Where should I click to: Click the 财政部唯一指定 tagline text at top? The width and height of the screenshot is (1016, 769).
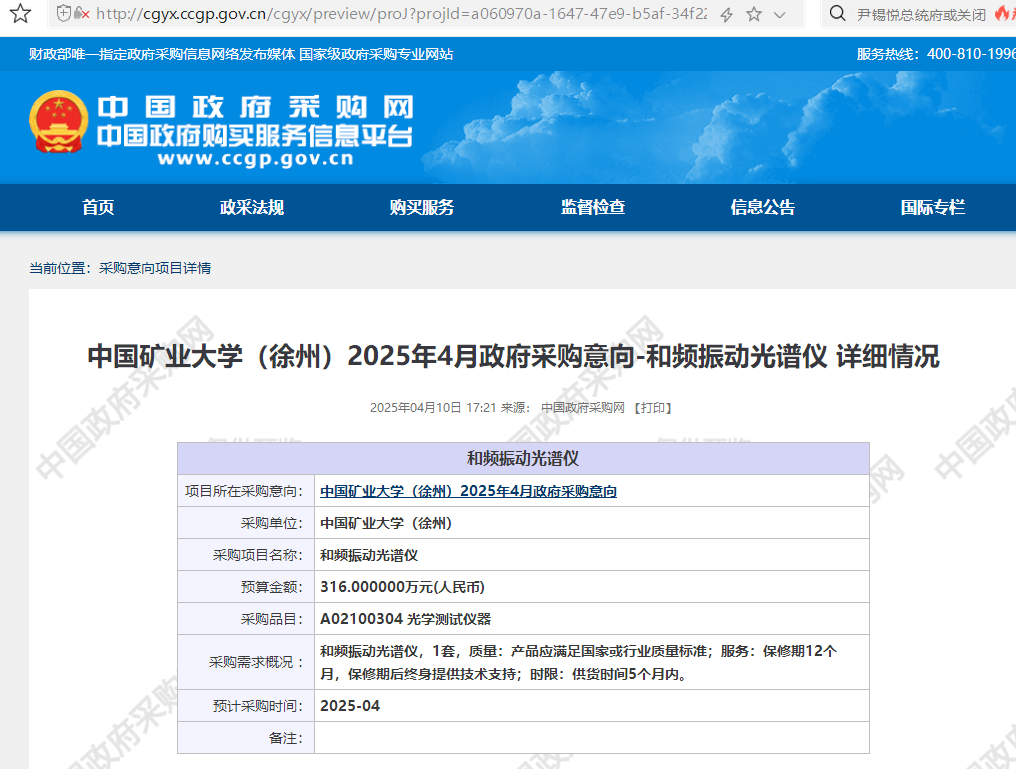pos(241,54)
